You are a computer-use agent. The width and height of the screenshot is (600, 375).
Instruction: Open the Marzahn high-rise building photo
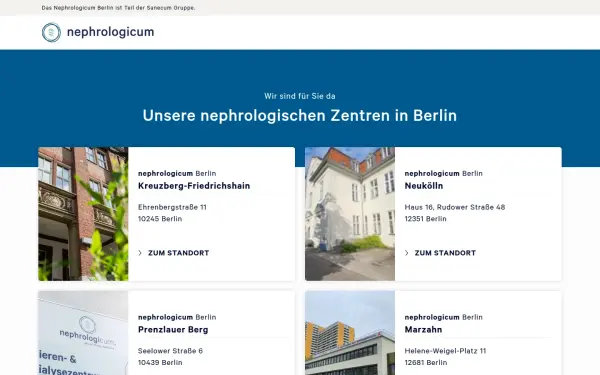pyautogui.click(x=350, y=333)
